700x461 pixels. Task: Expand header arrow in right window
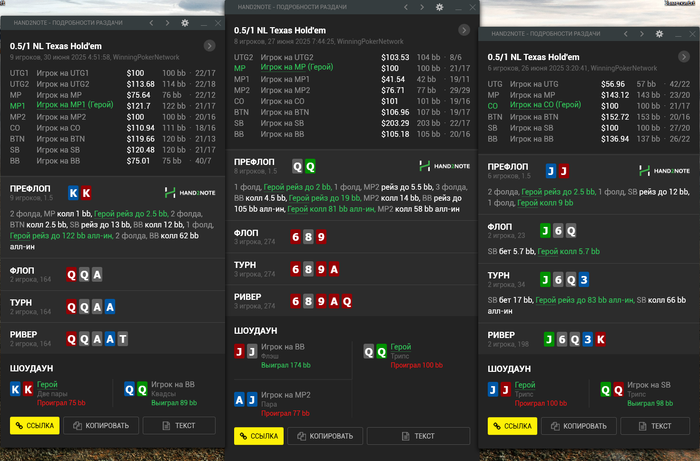click(683, 57)
